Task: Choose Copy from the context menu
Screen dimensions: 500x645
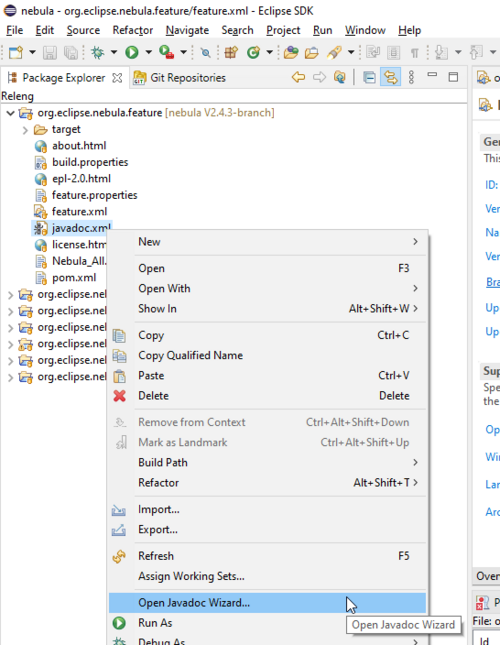Action: point(267,335)
